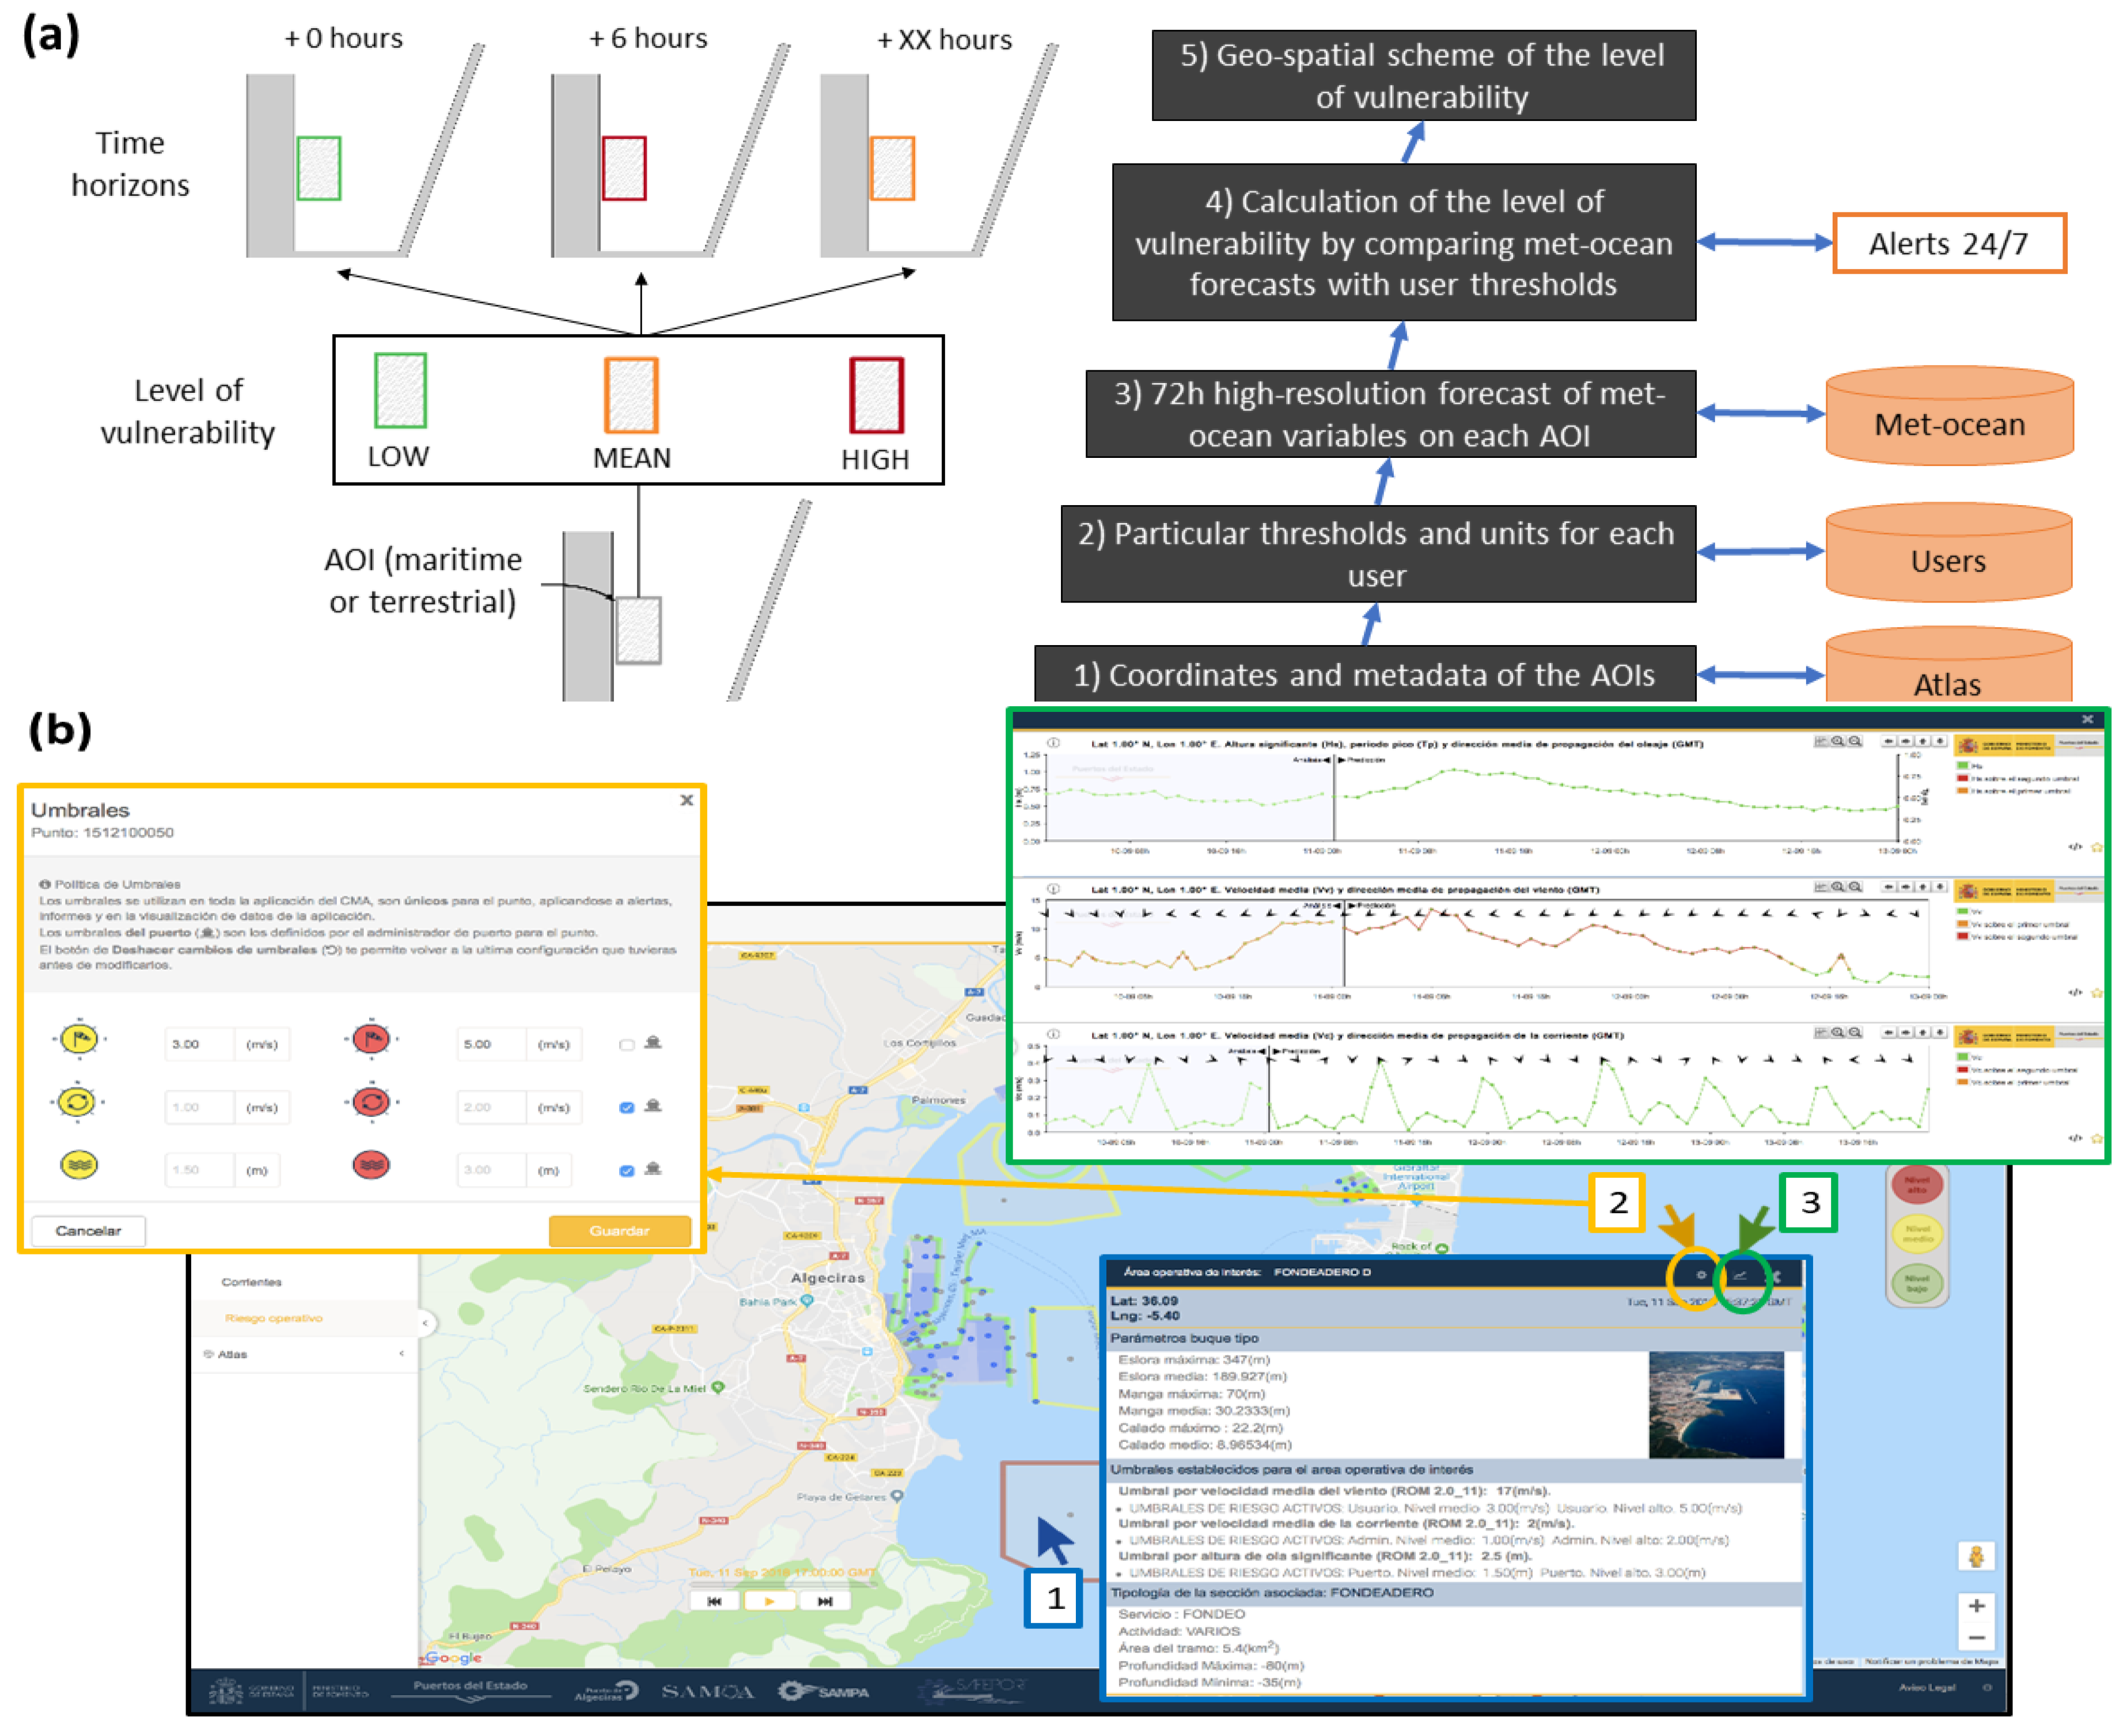Zoom out the map with minus button

[x=1976, y=1638]
